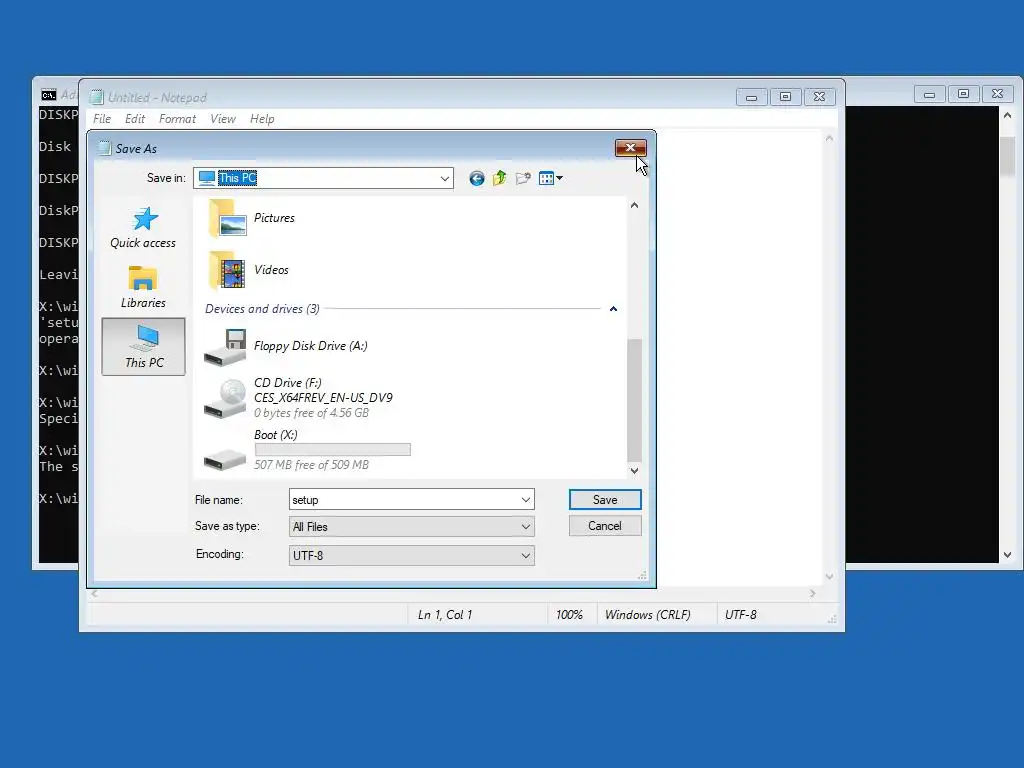
Task: Open Notepad View menu
Action: point(223,119)
